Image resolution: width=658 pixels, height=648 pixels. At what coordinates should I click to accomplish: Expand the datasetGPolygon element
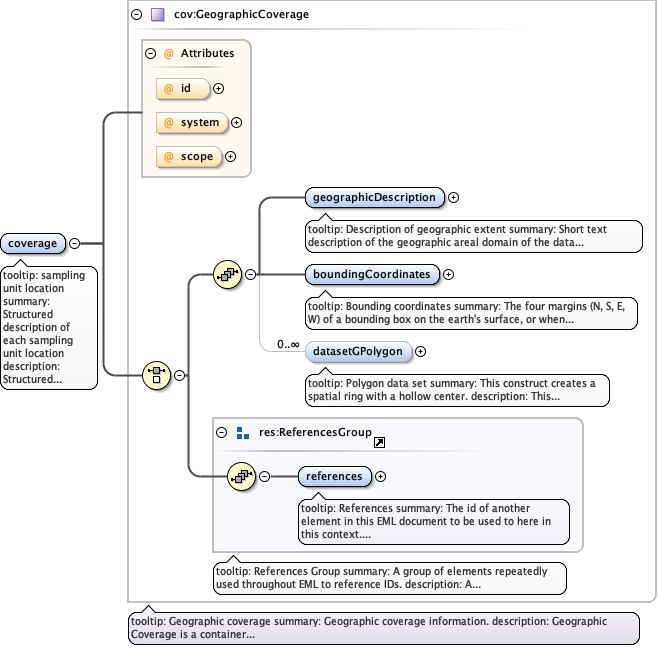(x=420, y=351)
